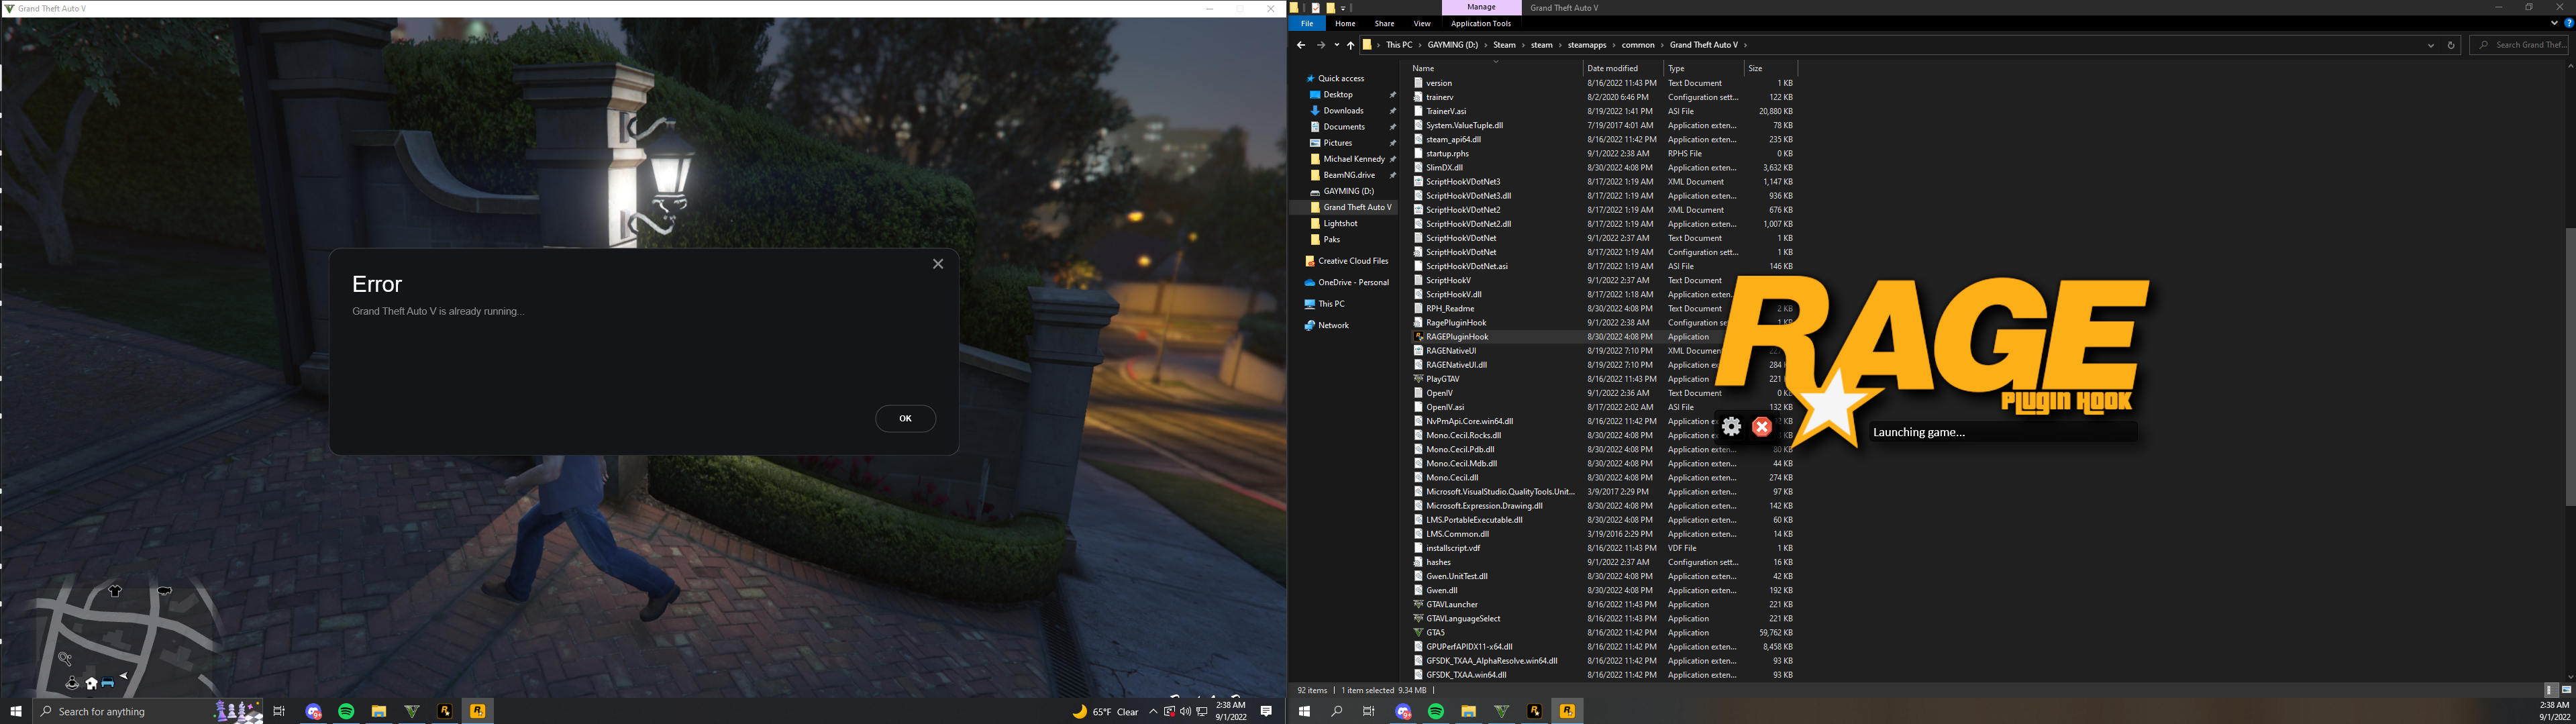Open Discord on taskbar below File Explorer

(x=1403, y=711)
